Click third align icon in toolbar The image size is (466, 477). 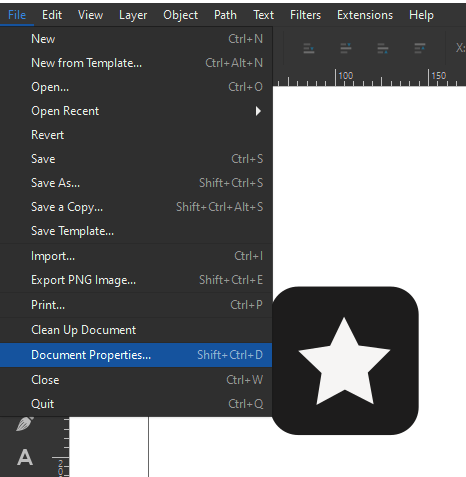click(x=383, y=48)
